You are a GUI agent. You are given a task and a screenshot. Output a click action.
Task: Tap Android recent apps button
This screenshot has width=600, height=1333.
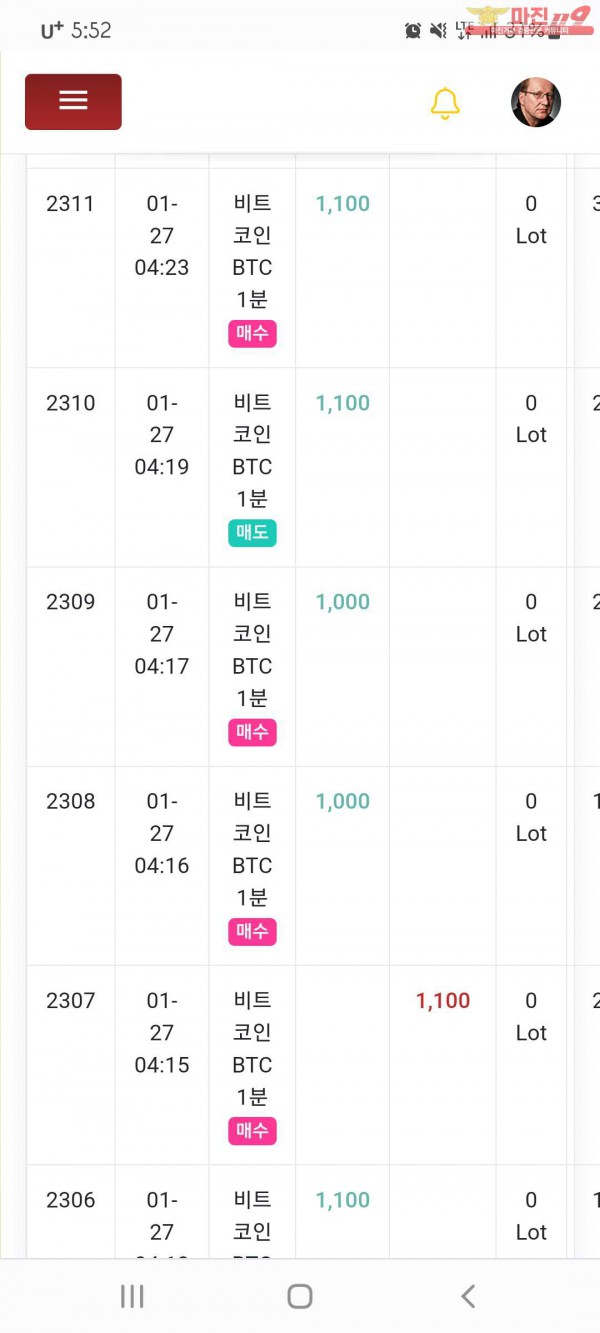tap(132, 1296)
